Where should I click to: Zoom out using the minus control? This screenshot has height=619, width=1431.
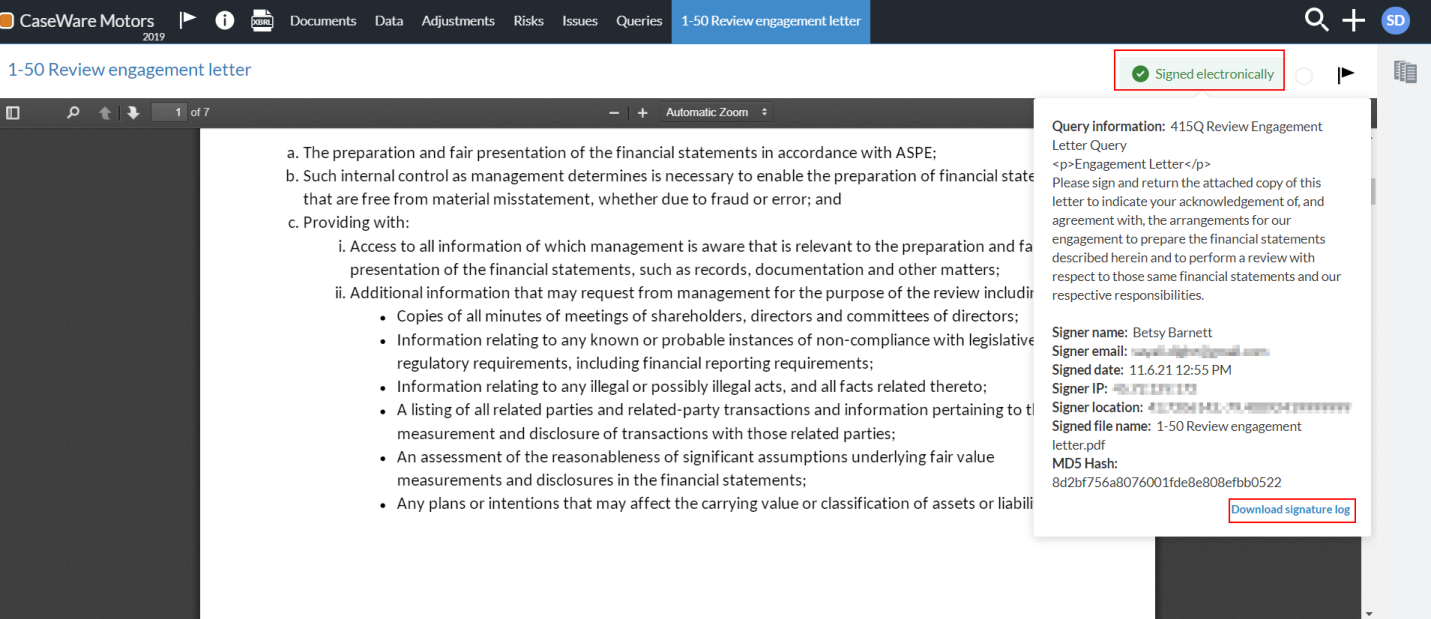tap(613, 112)
